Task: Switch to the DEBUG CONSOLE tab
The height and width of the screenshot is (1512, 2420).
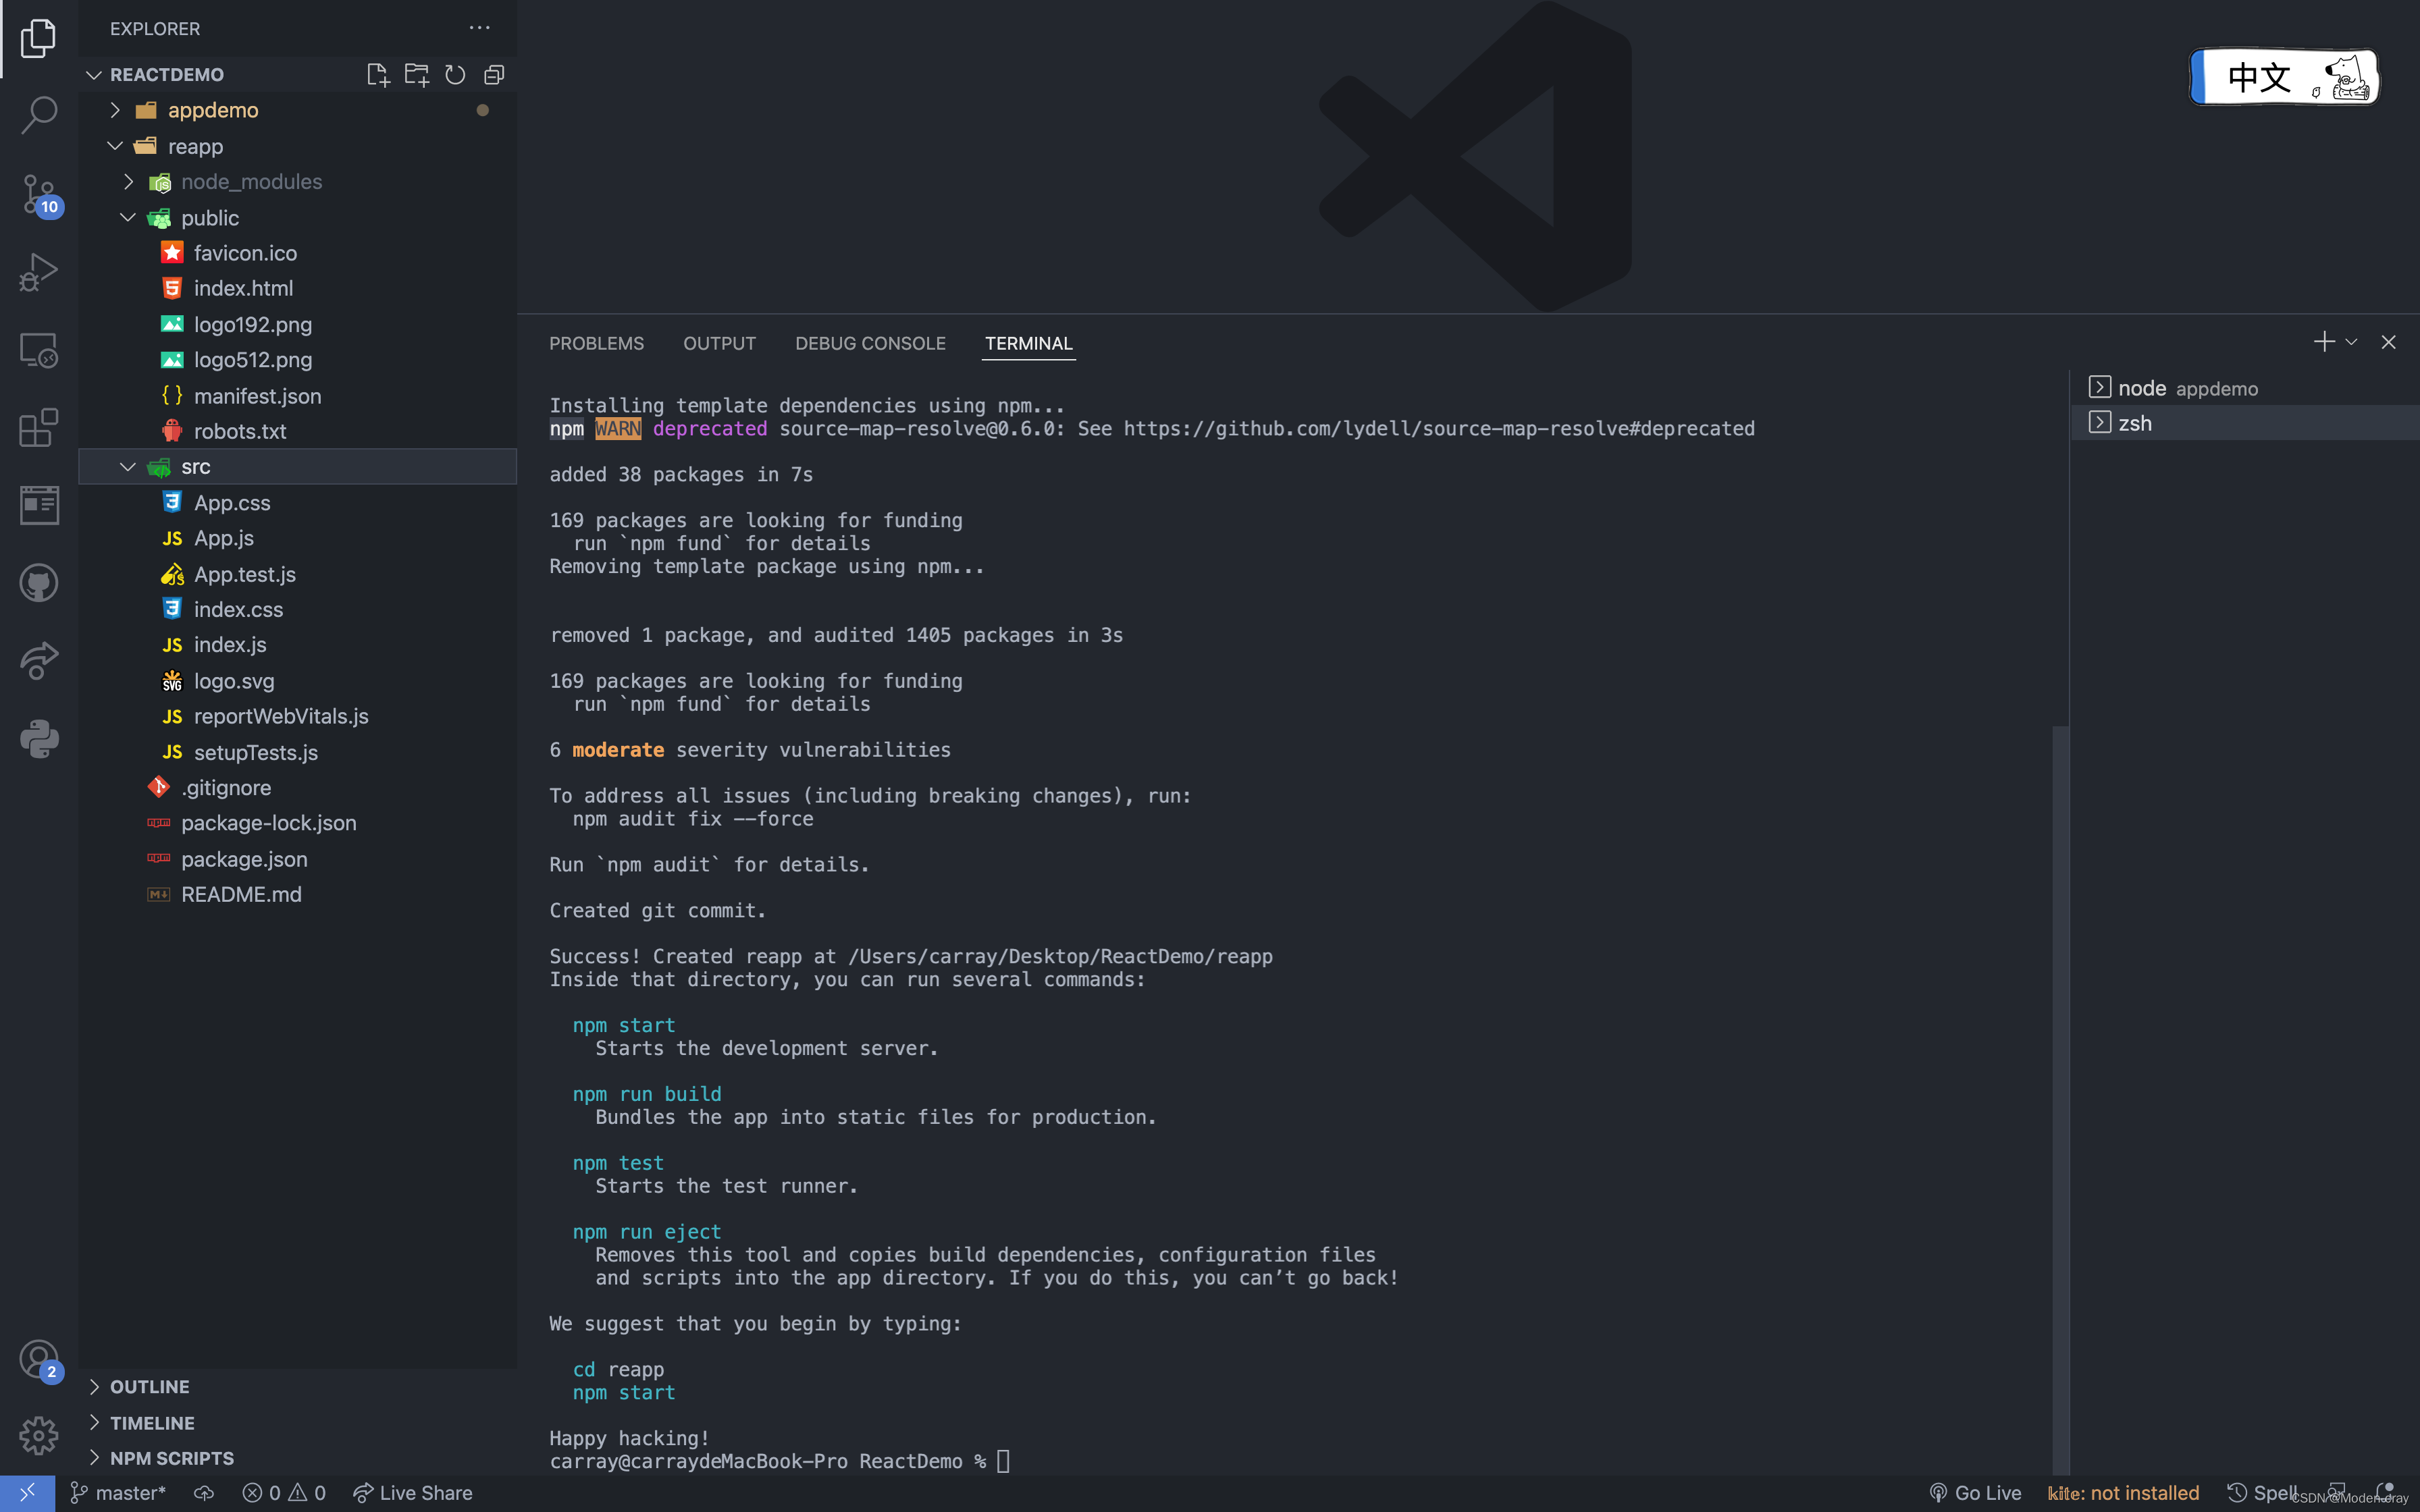Action: pos(870,343)
